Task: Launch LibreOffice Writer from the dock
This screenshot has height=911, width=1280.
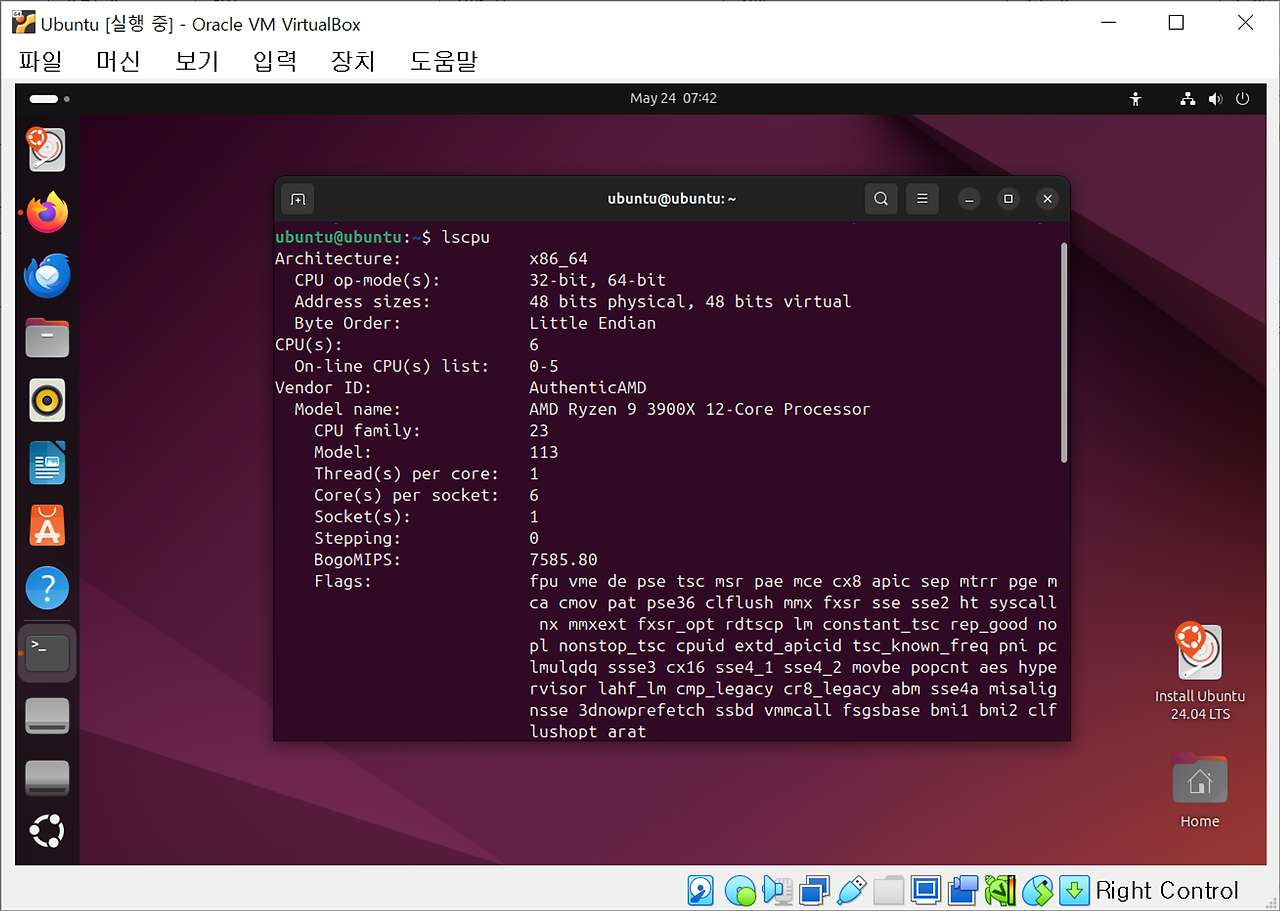Action: 47,463
